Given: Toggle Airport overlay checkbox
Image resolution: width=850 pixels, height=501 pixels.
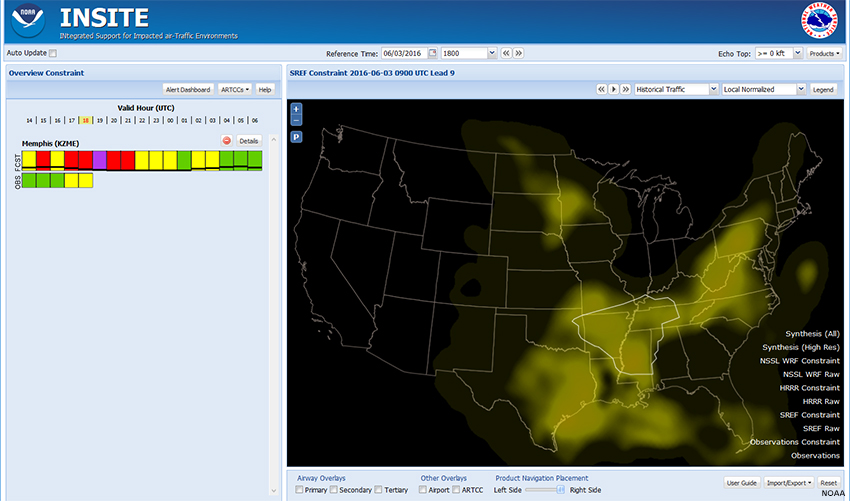Looking at the screenshot, I should 423,490.
